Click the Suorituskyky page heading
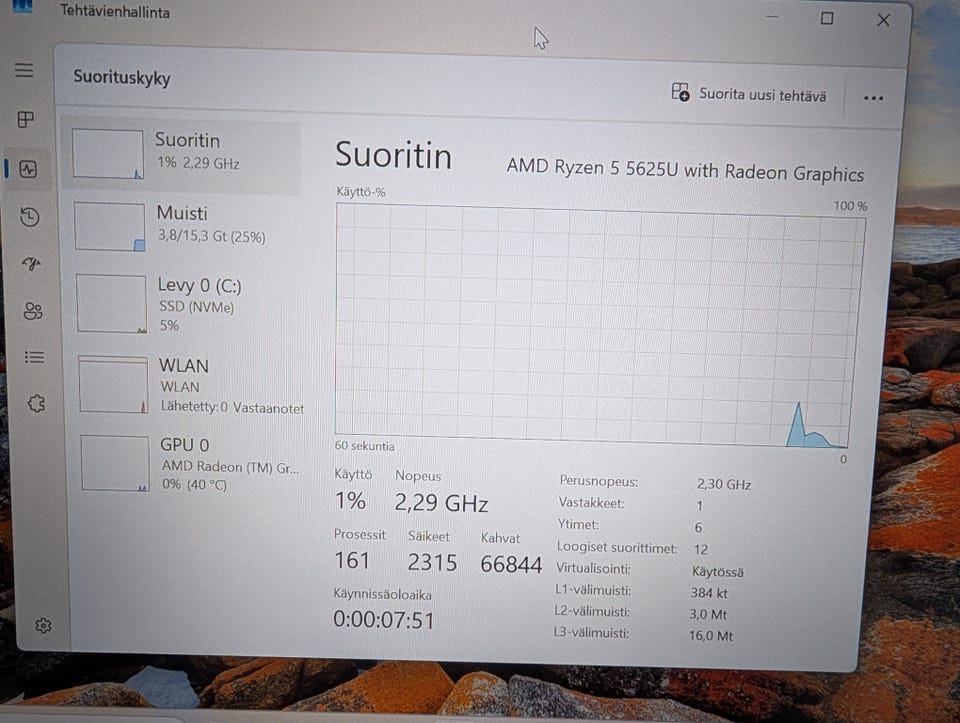The image size is (960, 723). tap(122, 78)
